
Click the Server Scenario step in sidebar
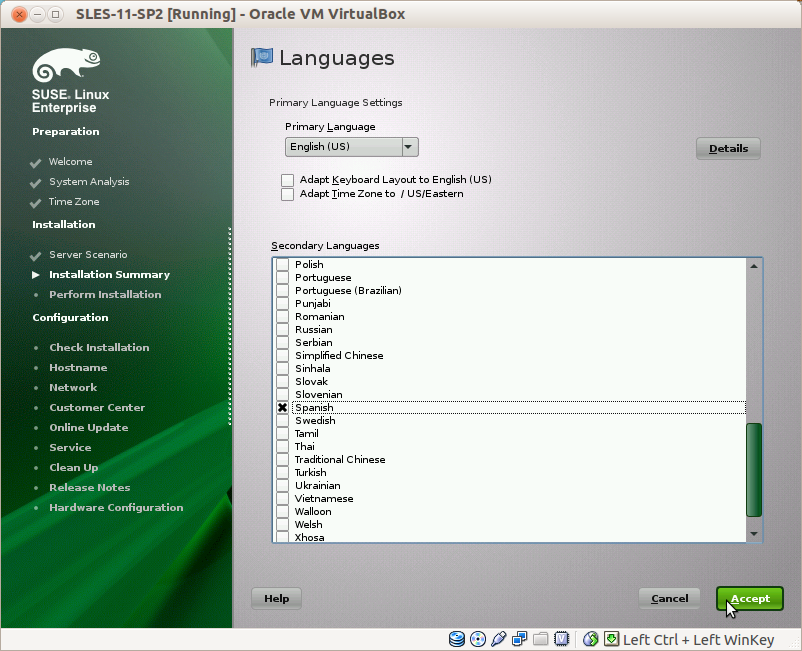(x=88, y=255)
